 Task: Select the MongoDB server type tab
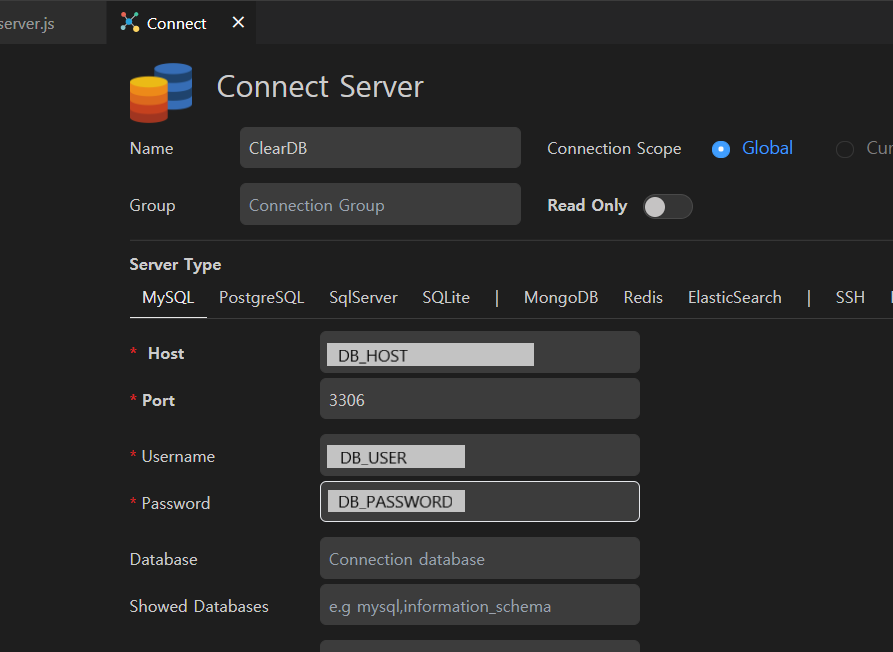pos(561,297)
